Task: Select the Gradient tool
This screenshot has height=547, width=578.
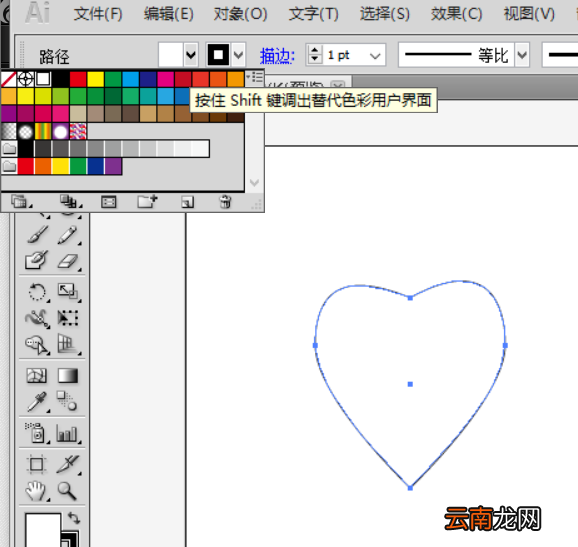Action: pyautogui.click(x=68, y=376)
